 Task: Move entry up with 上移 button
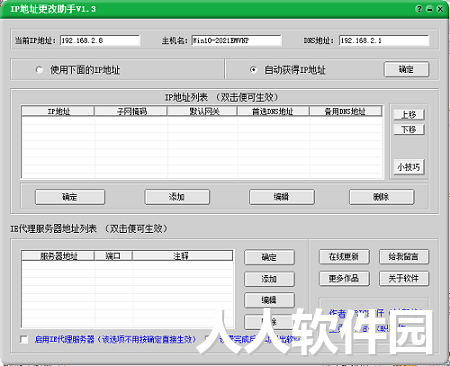click(409, 115)
